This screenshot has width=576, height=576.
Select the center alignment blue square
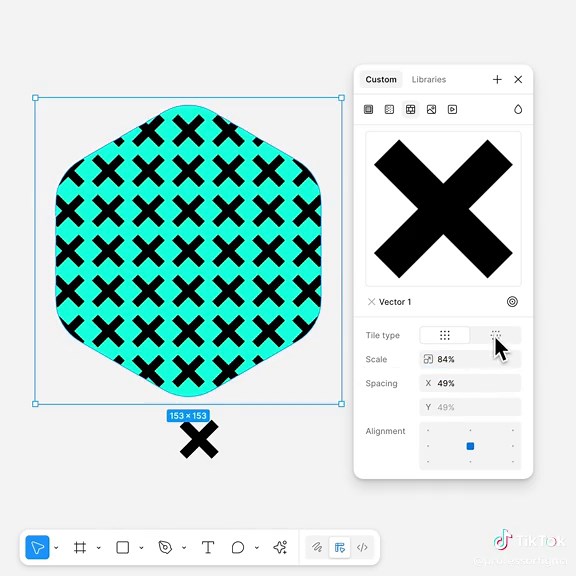click(470, 446)
